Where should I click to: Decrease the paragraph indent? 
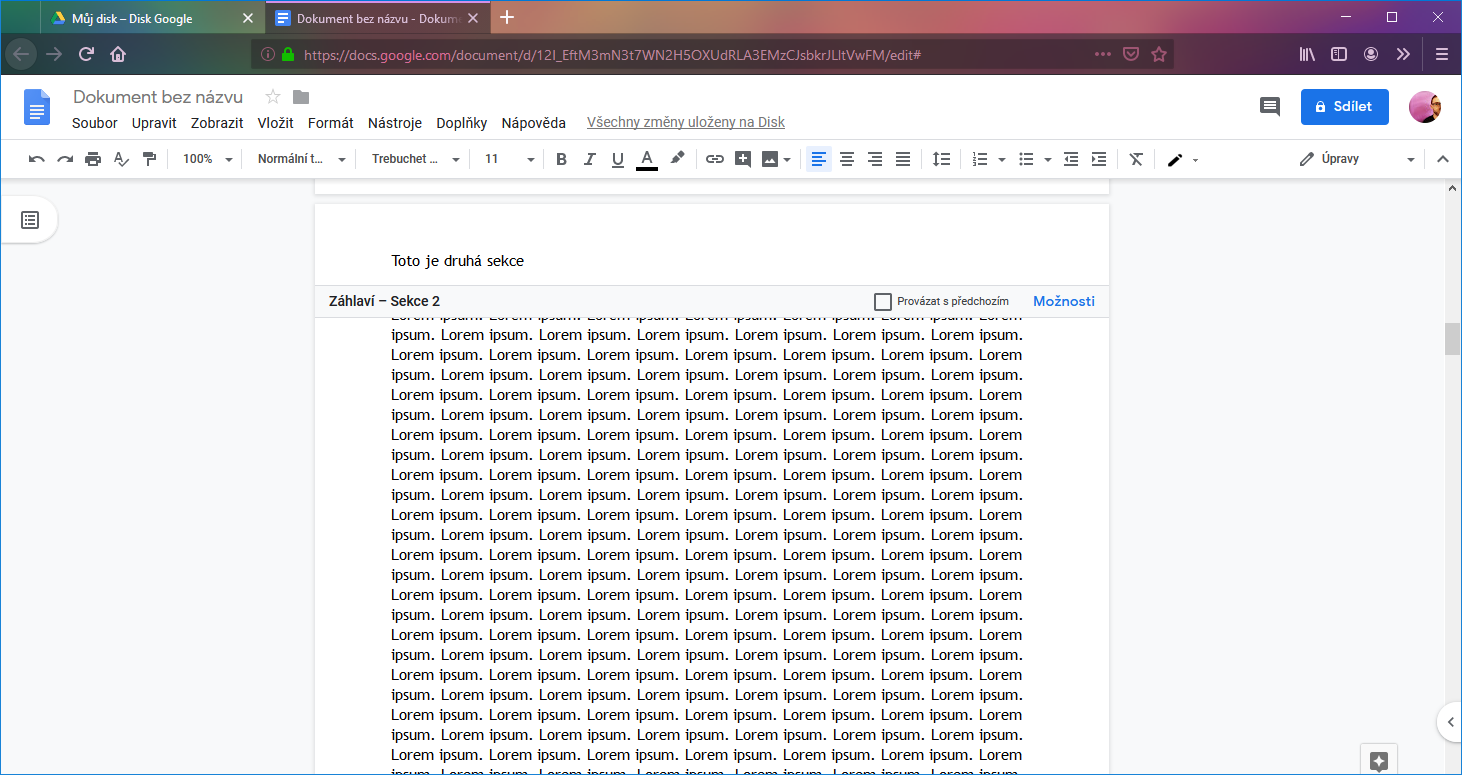pyautogui.click(x=1071, y=159)
